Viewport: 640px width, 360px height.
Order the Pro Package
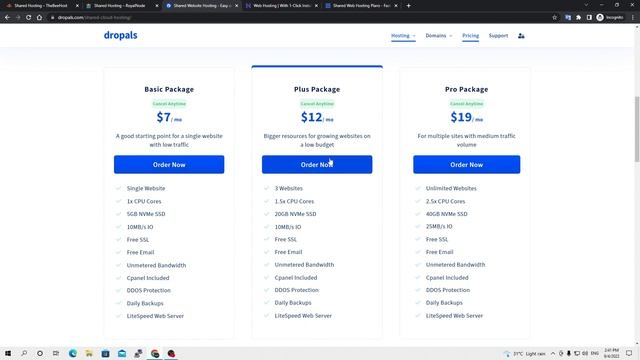(x=467, y=164)
